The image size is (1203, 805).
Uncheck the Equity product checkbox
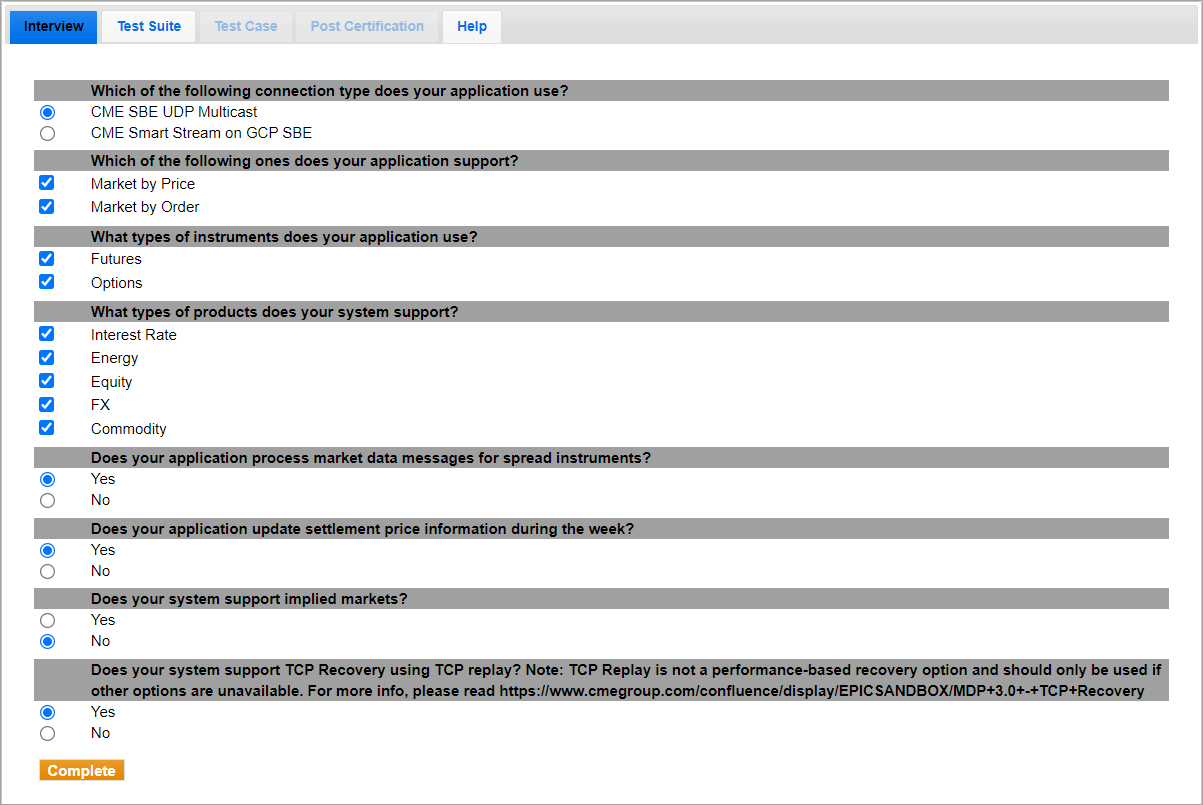pyautogui.click(x=46, y=381)
